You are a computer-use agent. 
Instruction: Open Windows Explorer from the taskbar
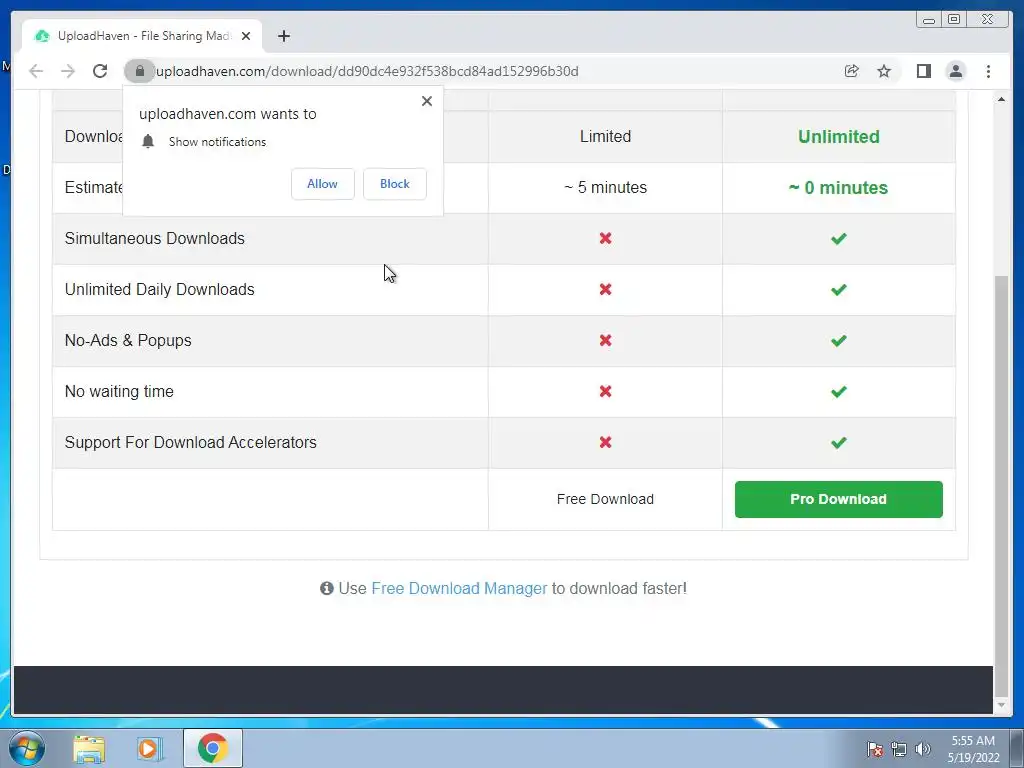click(89, 748)
